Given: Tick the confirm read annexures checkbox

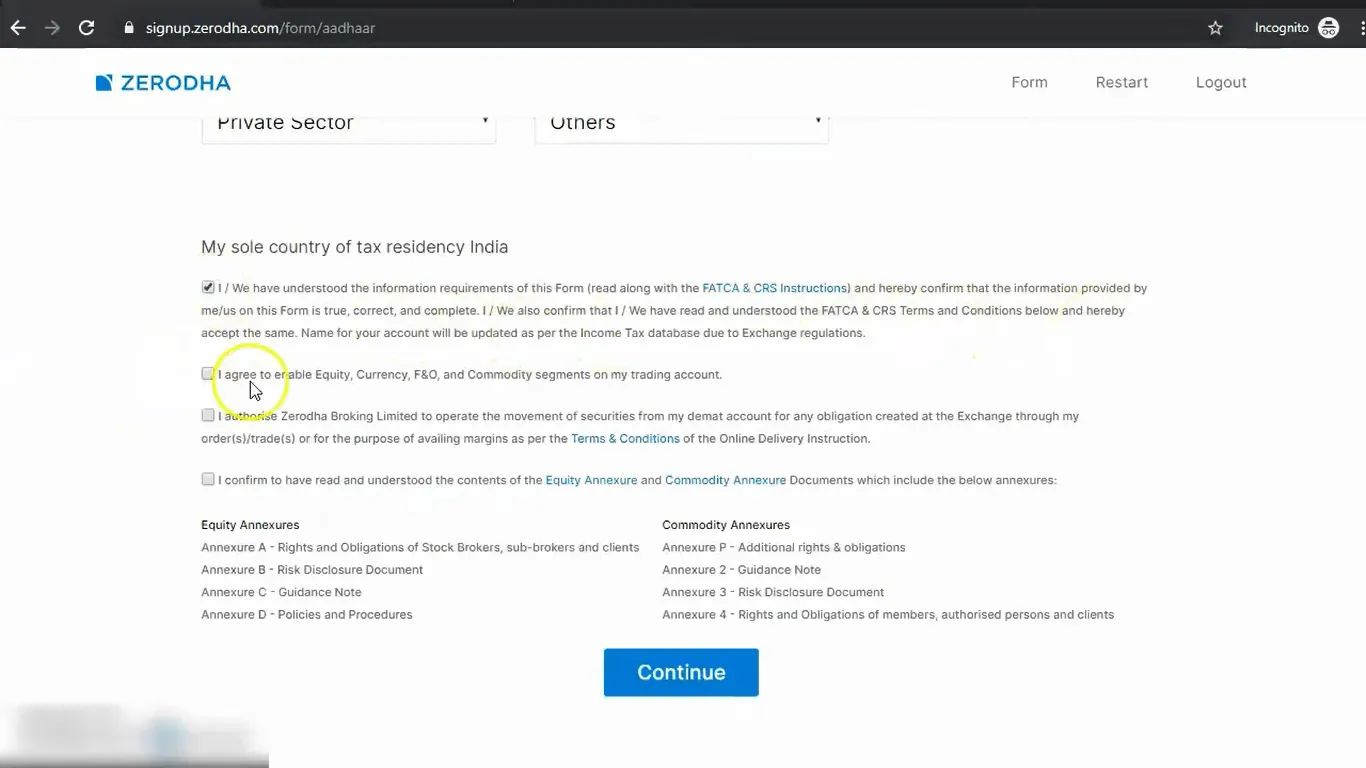Looking at the screenshot, I should point(208,479).
